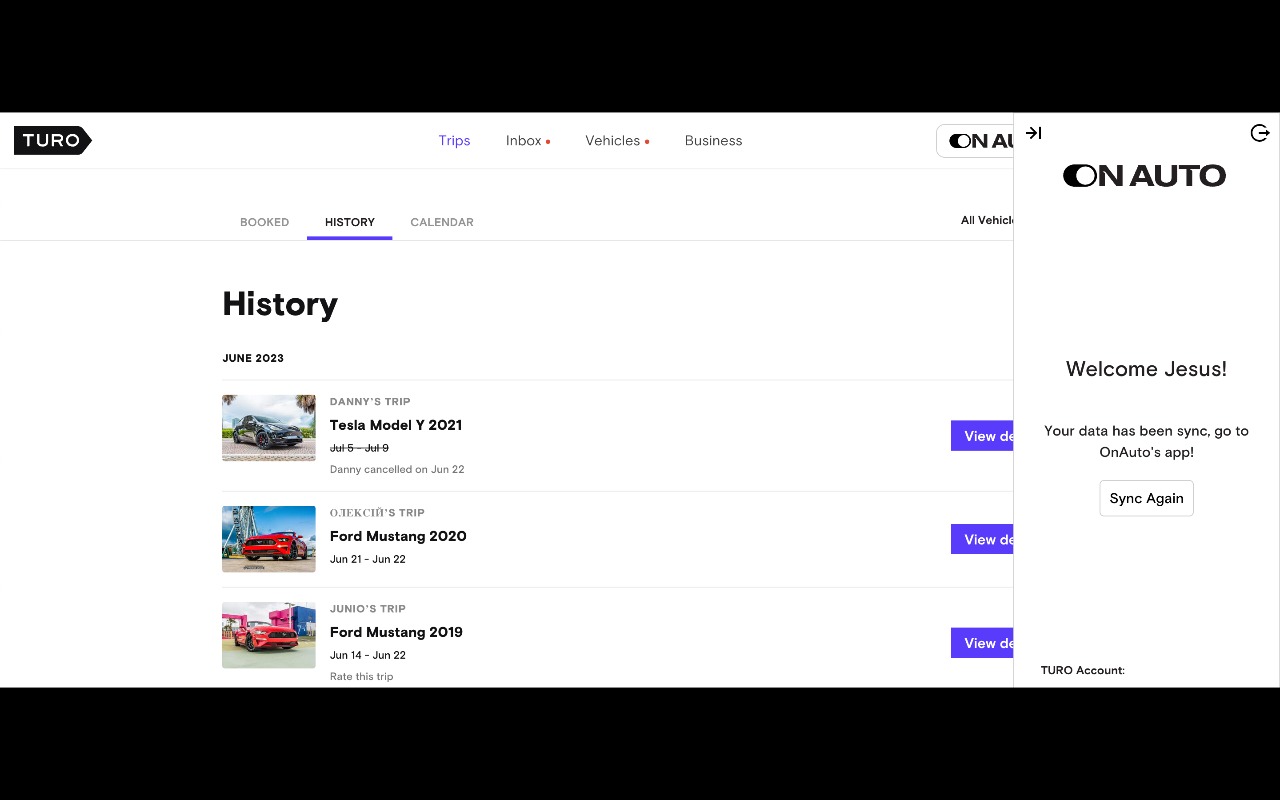Open the Inbox from the navigation bar
Viewport: 1280px width, 800px height.
[522, 140]
